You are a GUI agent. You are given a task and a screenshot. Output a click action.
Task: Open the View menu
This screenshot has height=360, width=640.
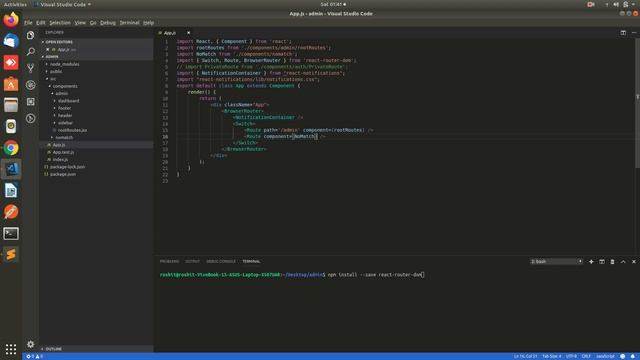click(x=80, y=23)
